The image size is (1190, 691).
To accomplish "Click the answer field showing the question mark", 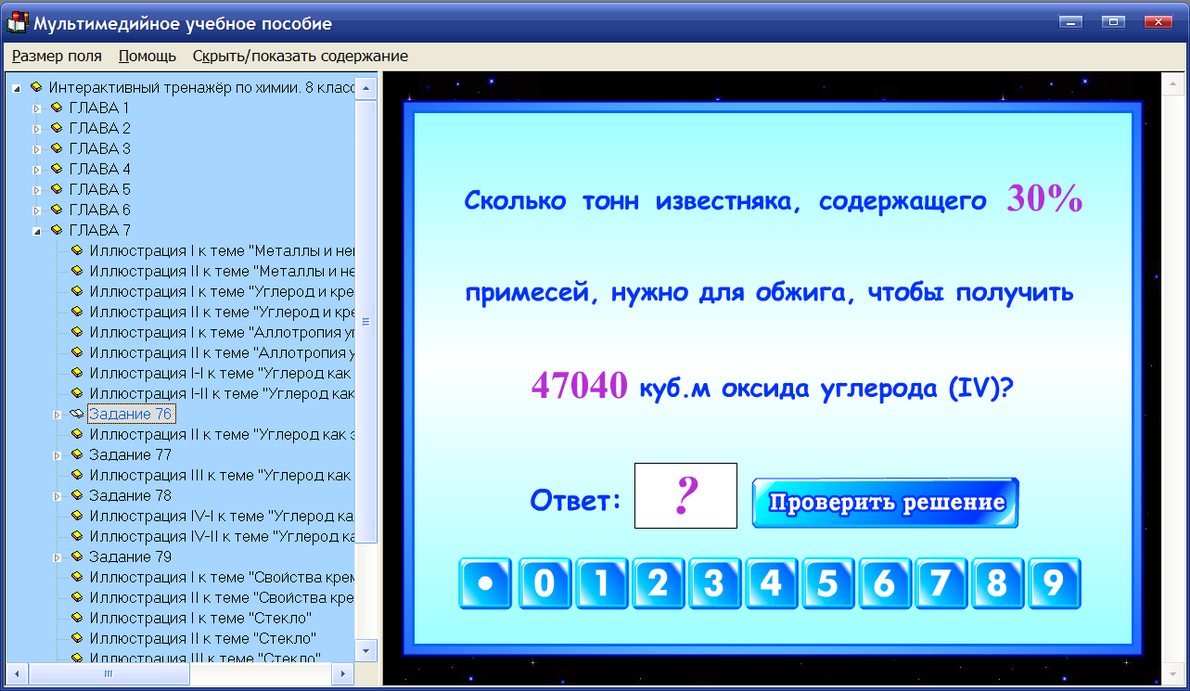I will (685, 496).
